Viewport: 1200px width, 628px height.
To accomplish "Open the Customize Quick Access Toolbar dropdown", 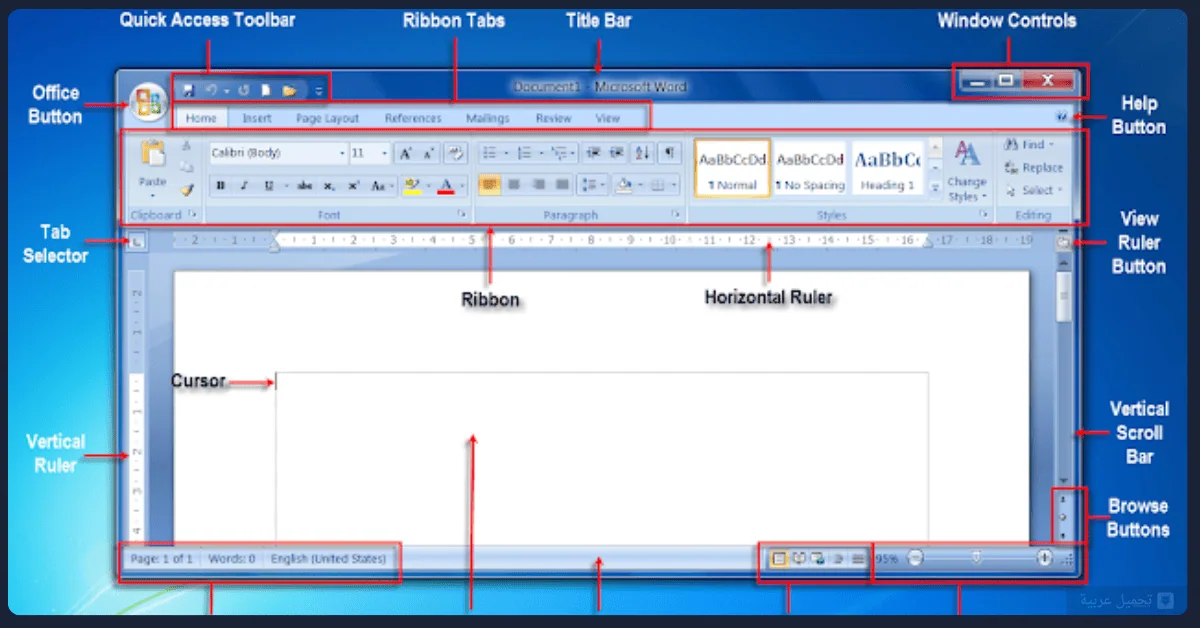I will pyautogui.click(x=319, y=91).
